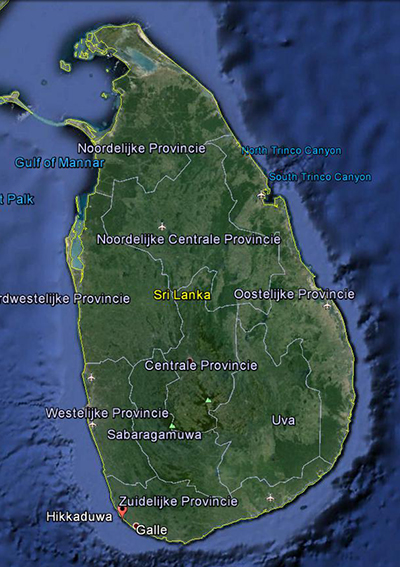
Task: Select the yellow Sri Lanka country label
Action: pyautogui.click(x=182, y=295)
